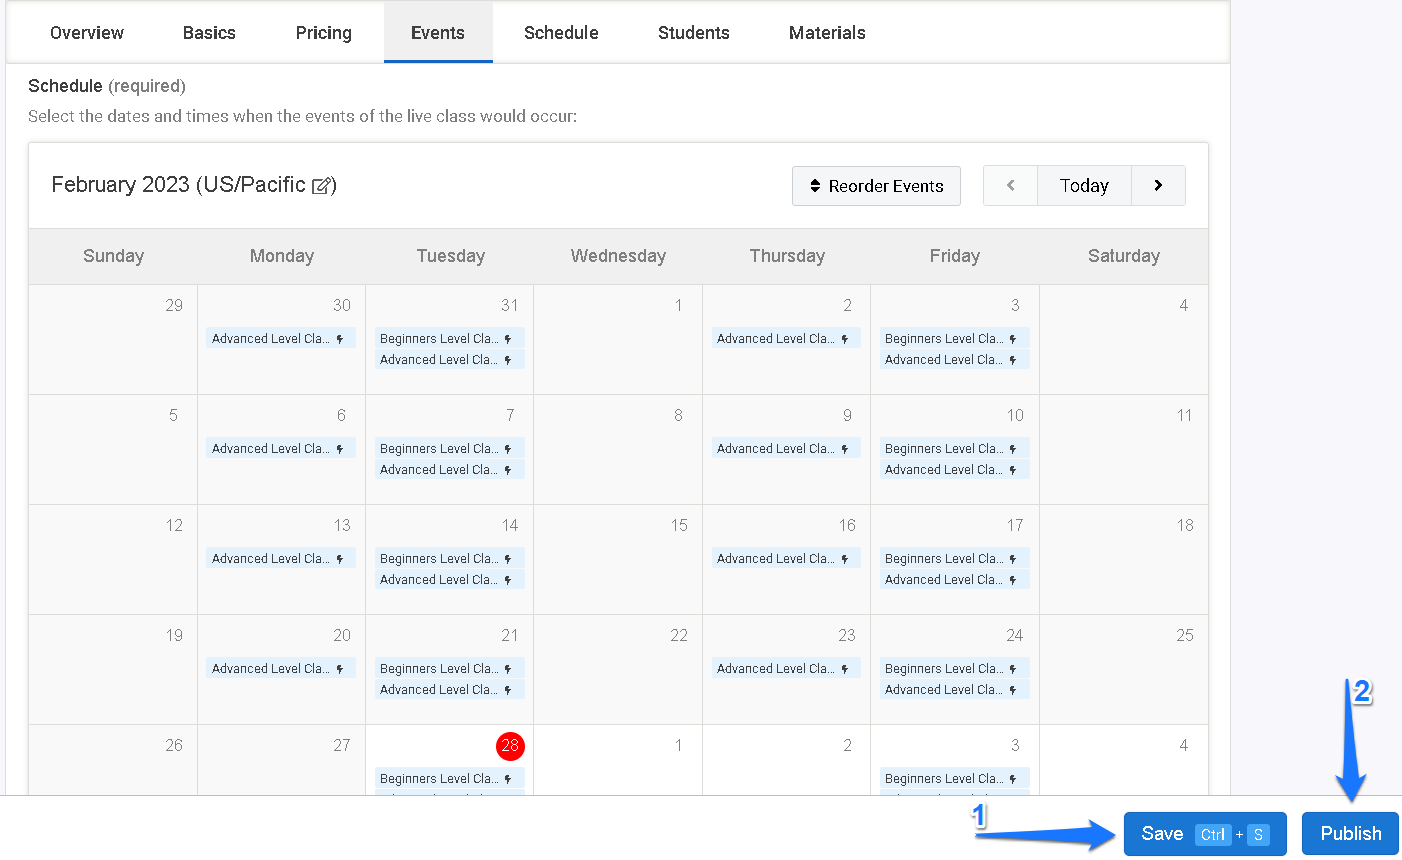Open Beginners Level Class event on Friday 10
This screenshot has width=1402, height=860.
point(954,449)
